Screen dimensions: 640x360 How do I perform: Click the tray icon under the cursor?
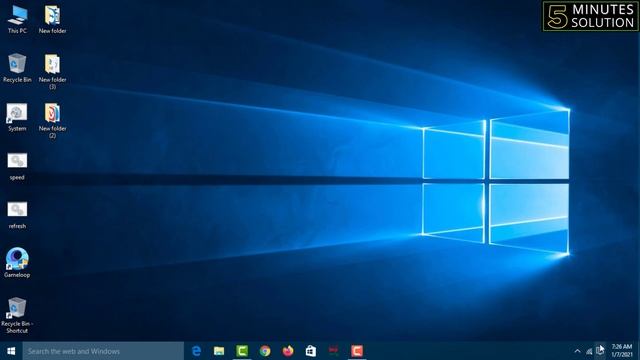tap(600, 350)
